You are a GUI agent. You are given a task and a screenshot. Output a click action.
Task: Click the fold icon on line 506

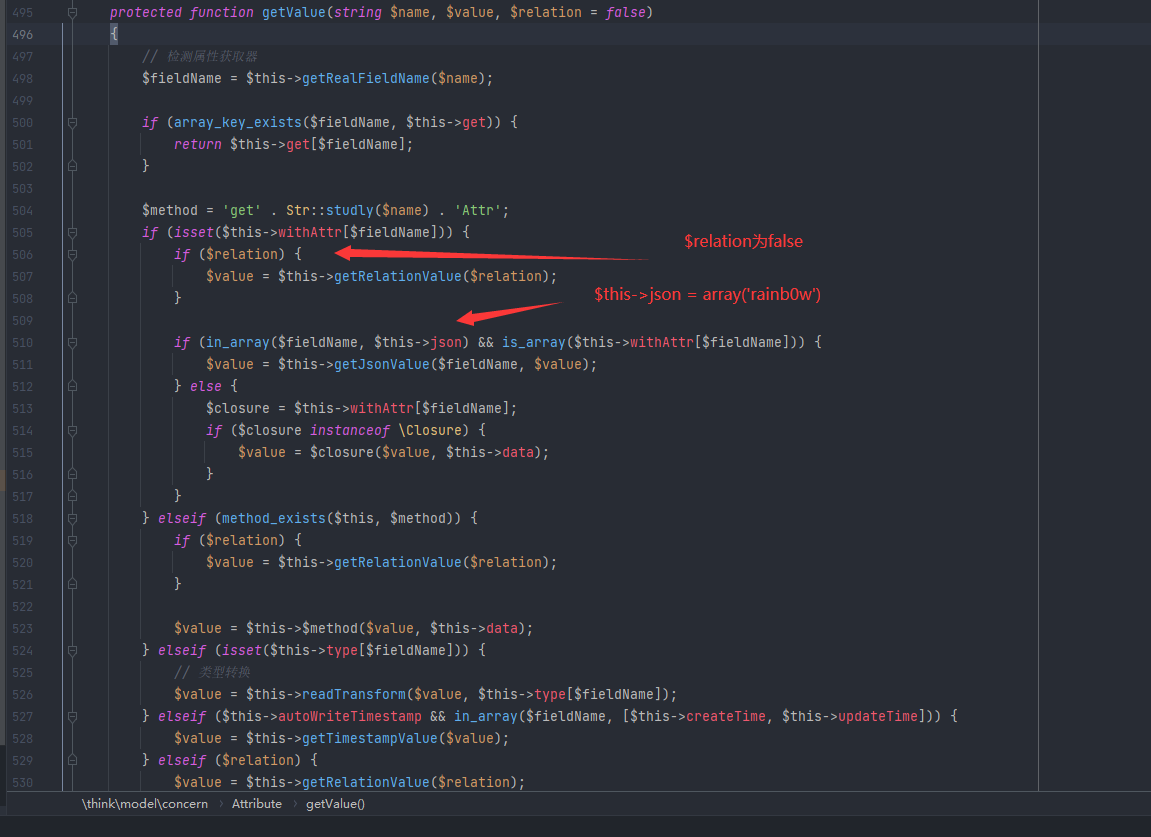tap(72, 254)
